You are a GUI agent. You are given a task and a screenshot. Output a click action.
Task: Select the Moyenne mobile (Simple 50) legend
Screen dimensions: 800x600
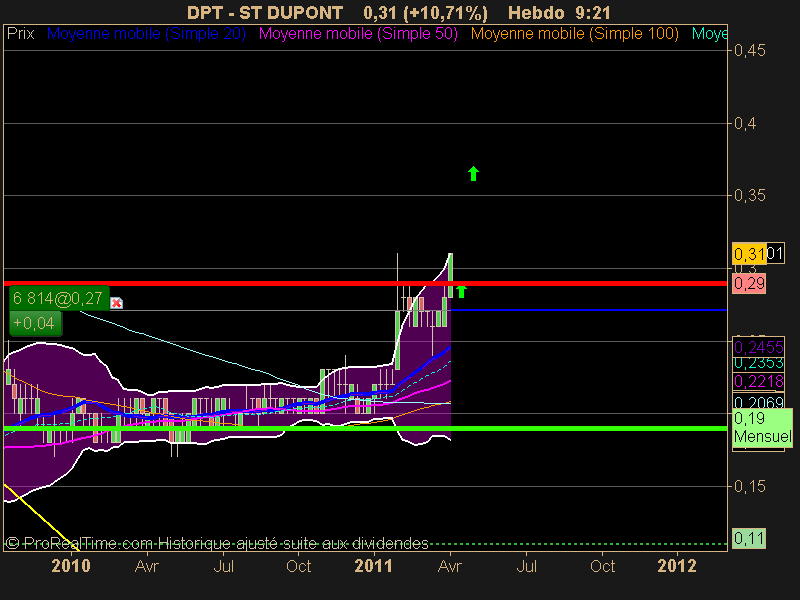point(358,34)
